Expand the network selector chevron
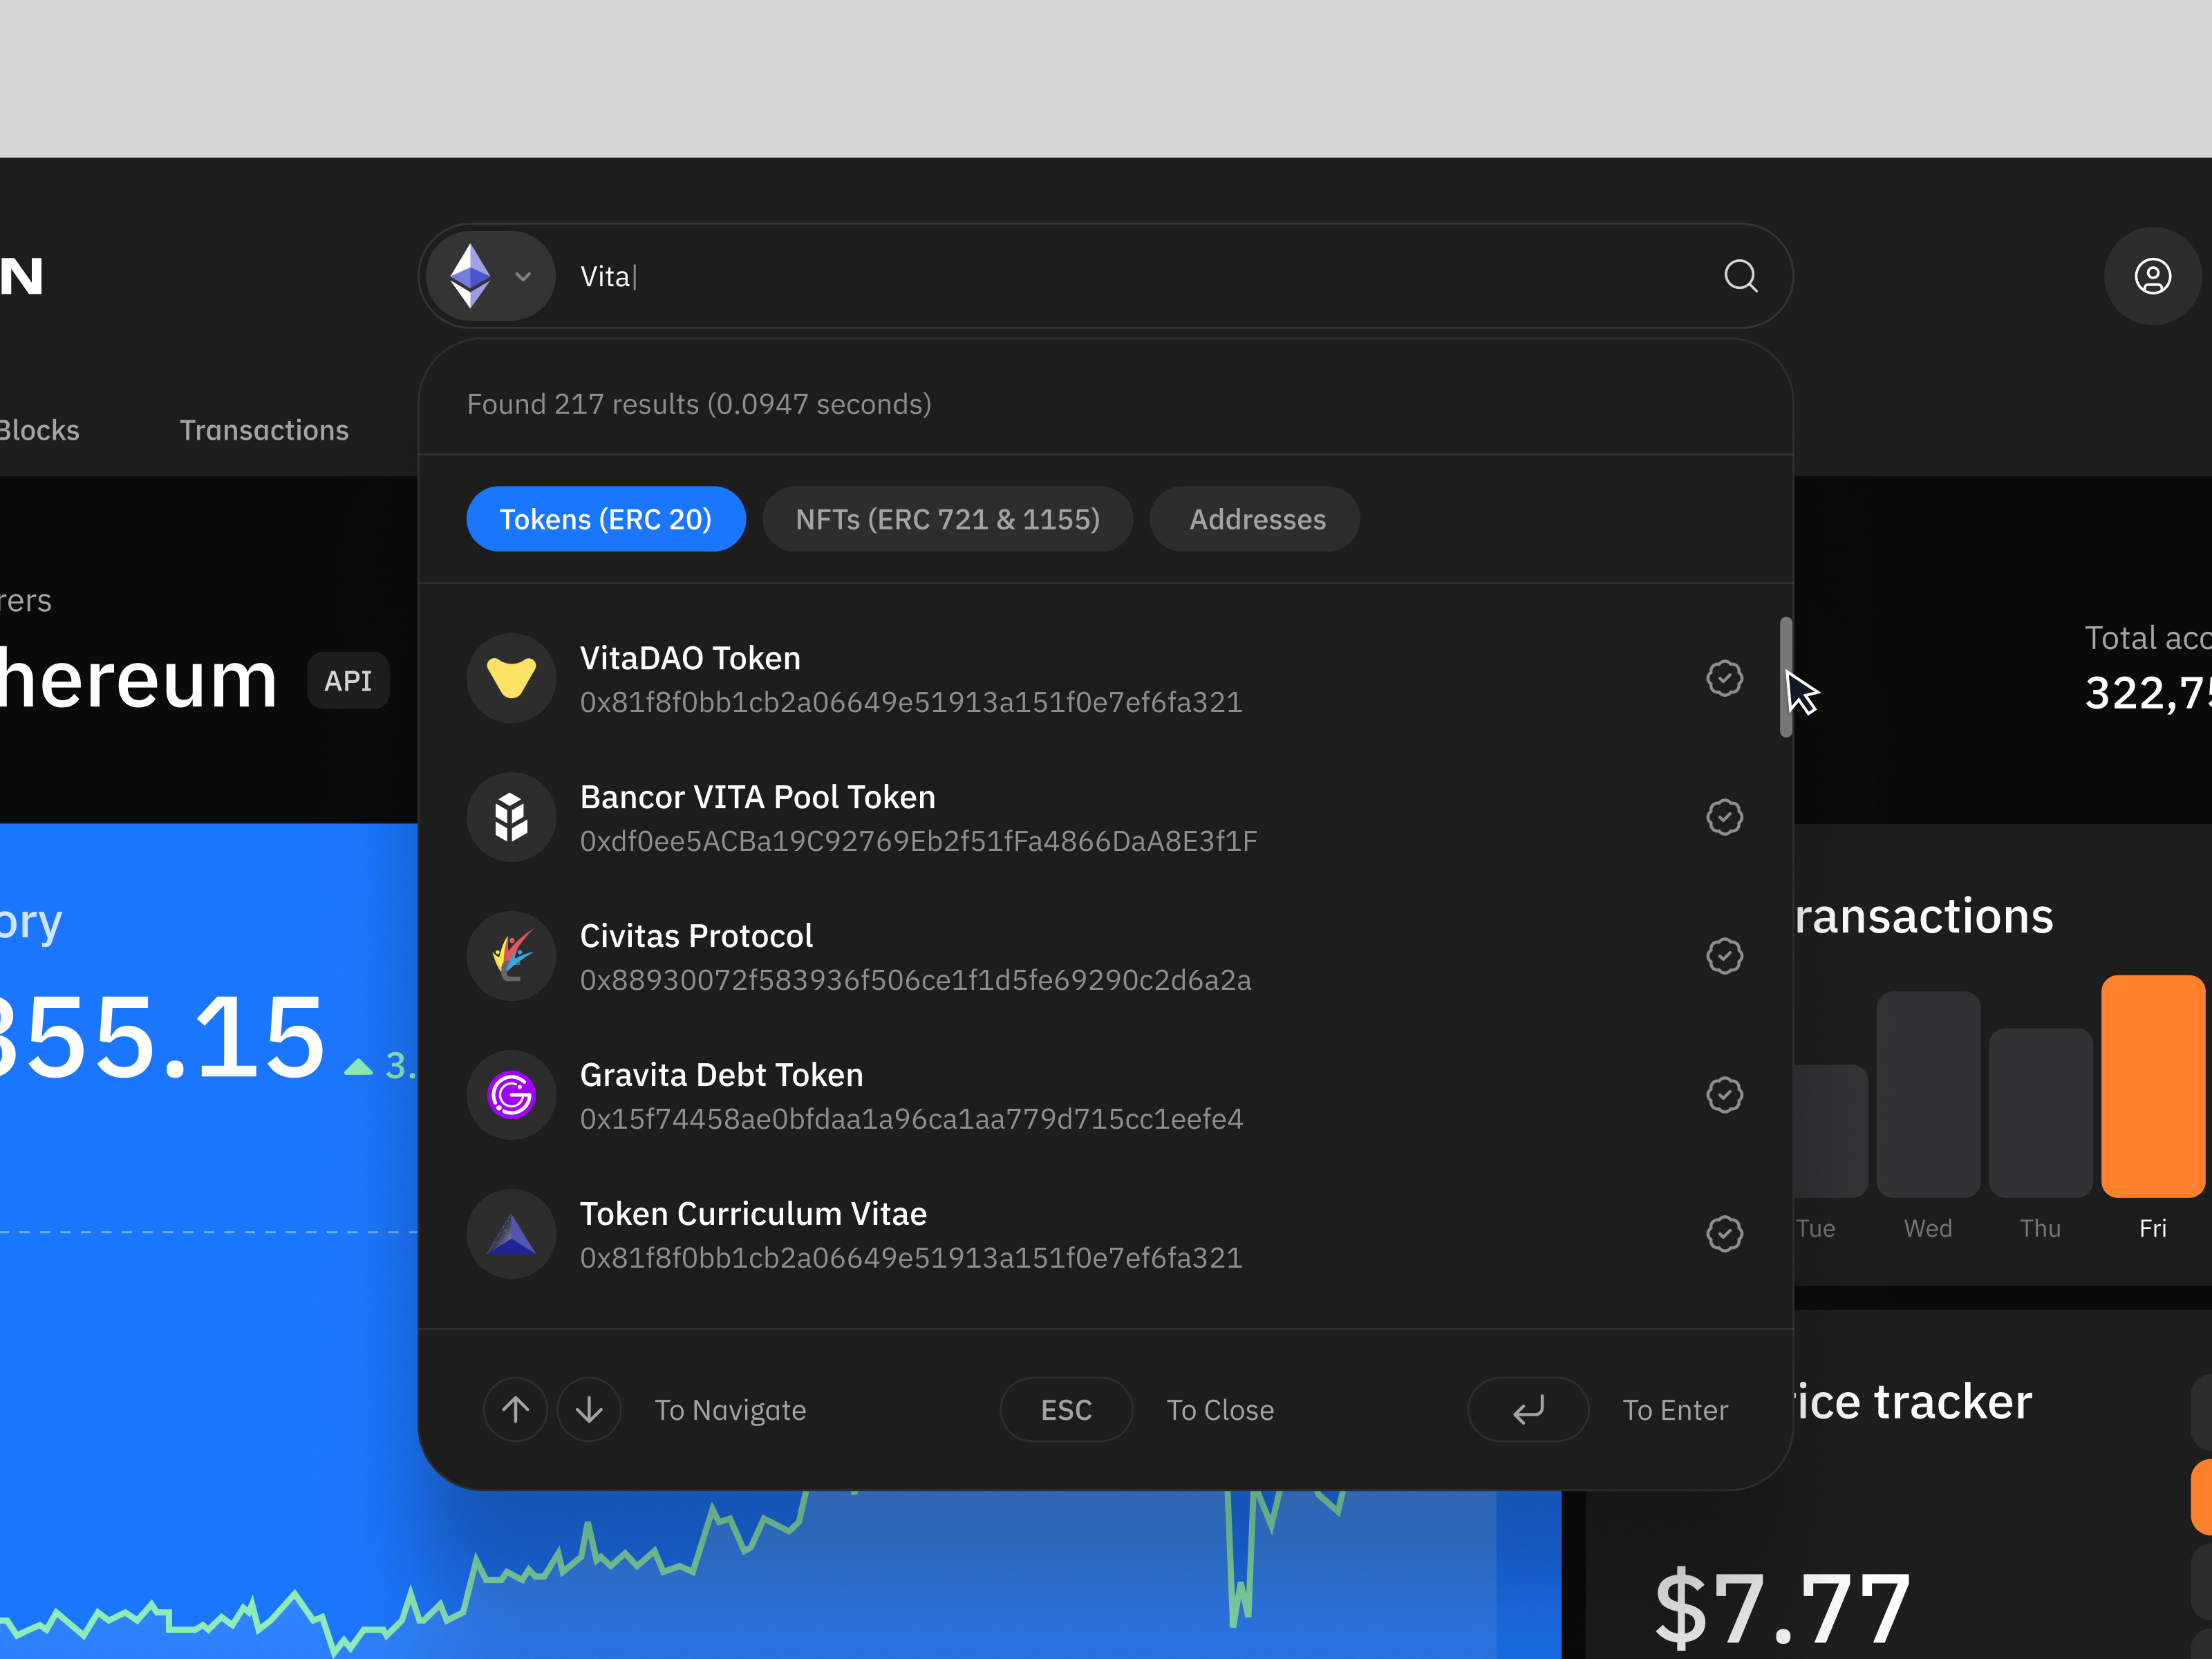This screenshot has width=2212, height=1659. point(523,276)
